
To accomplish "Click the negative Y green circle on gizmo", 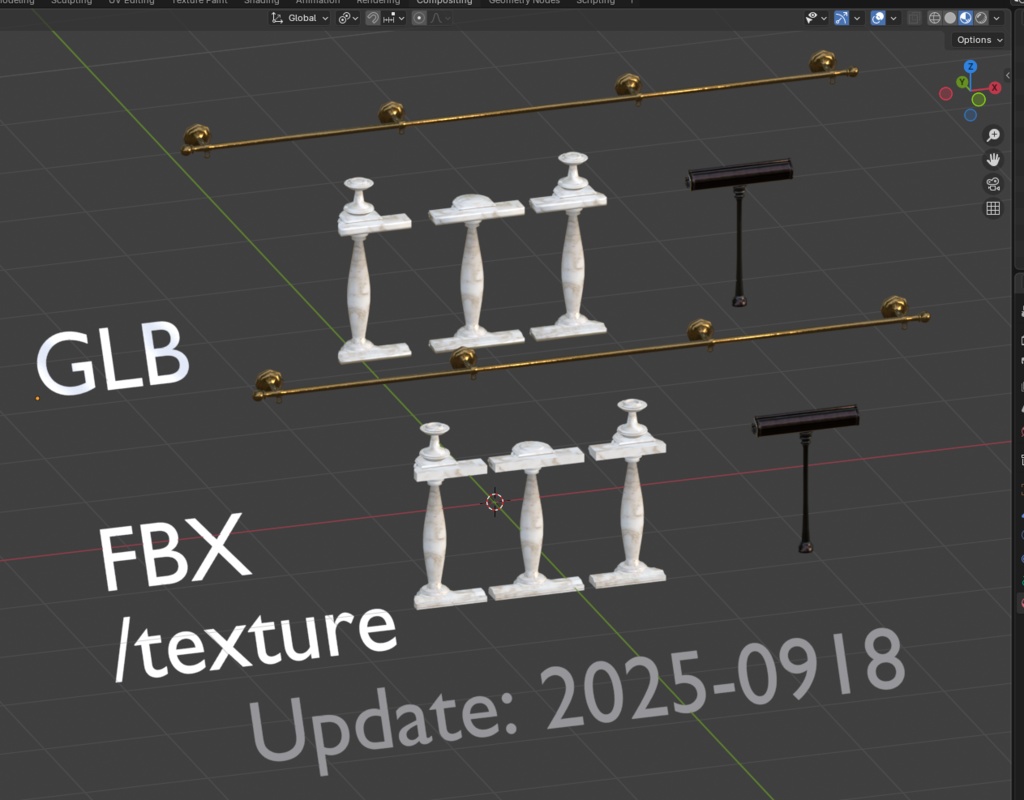I will click(x=978, y=99).
